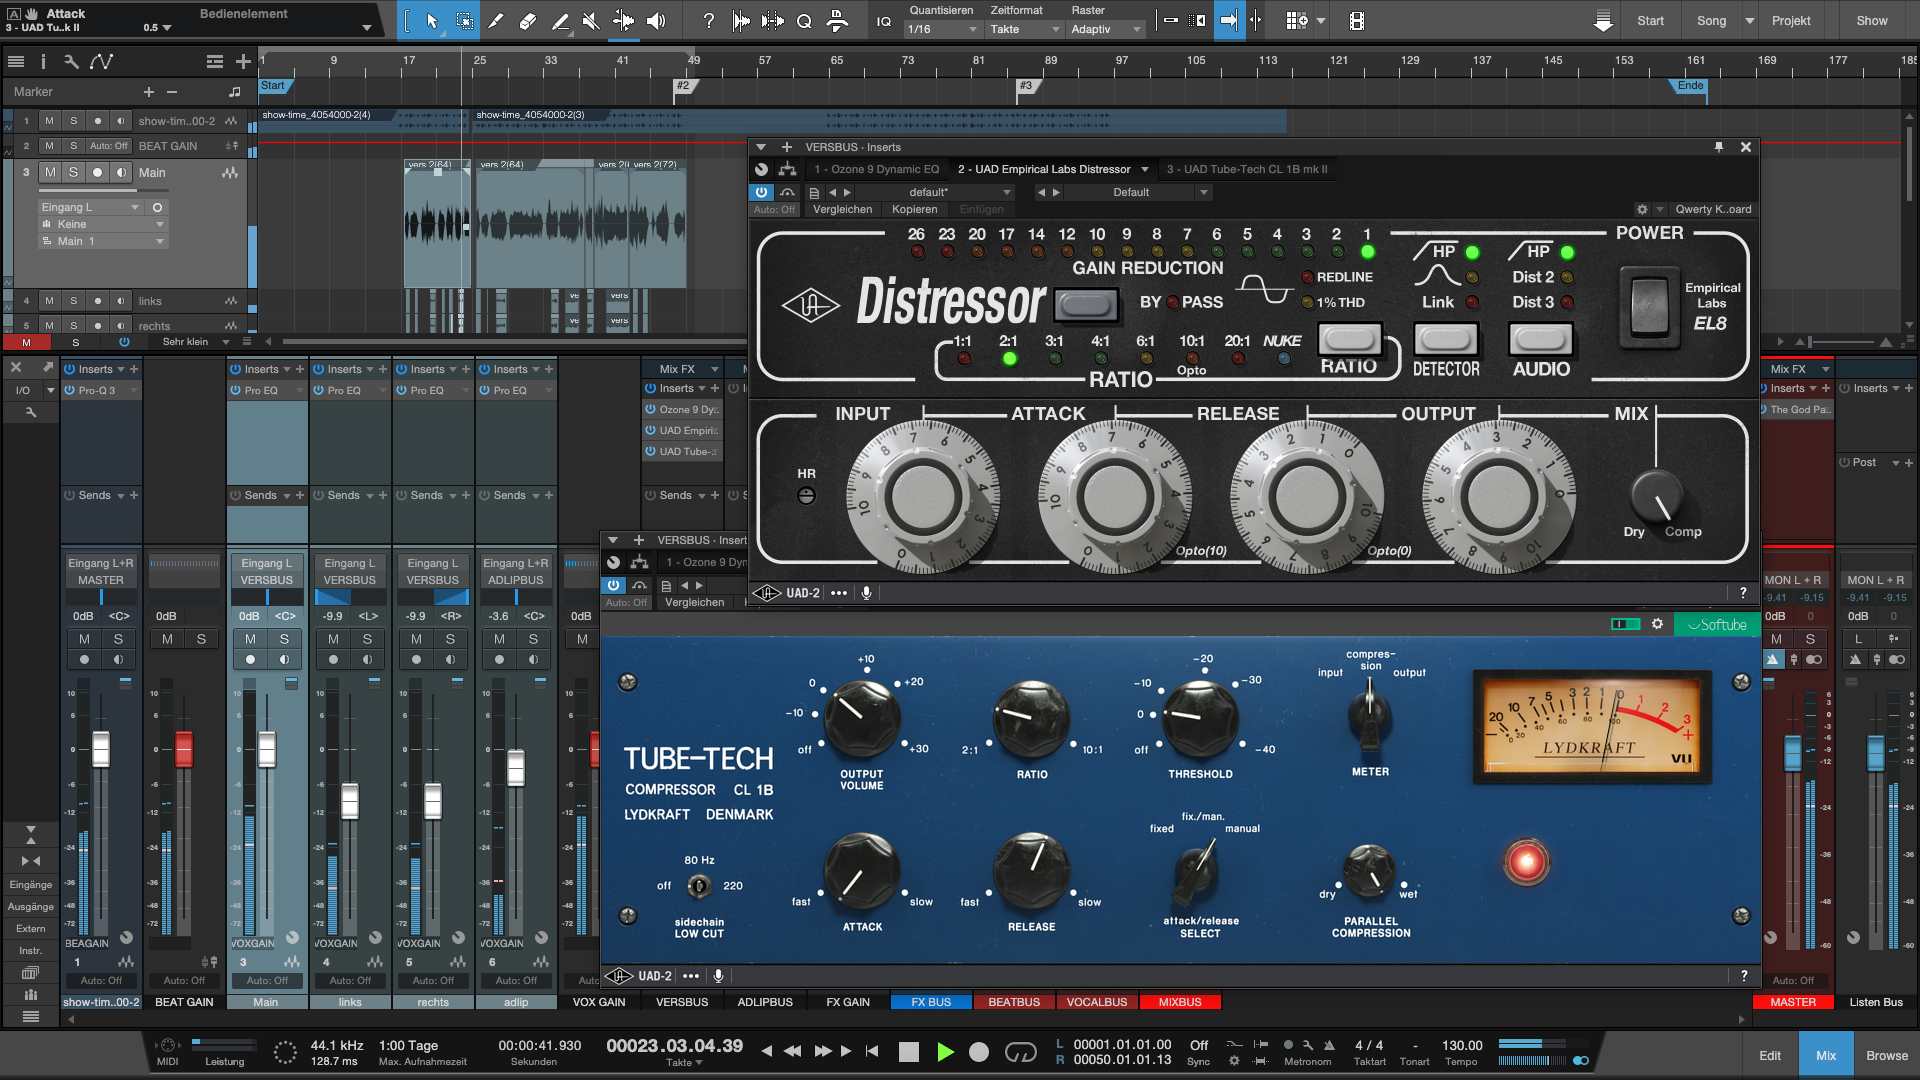Select the Paint pencil tool
This screenshot has height=1080, width=1920.
coord(495,21)
